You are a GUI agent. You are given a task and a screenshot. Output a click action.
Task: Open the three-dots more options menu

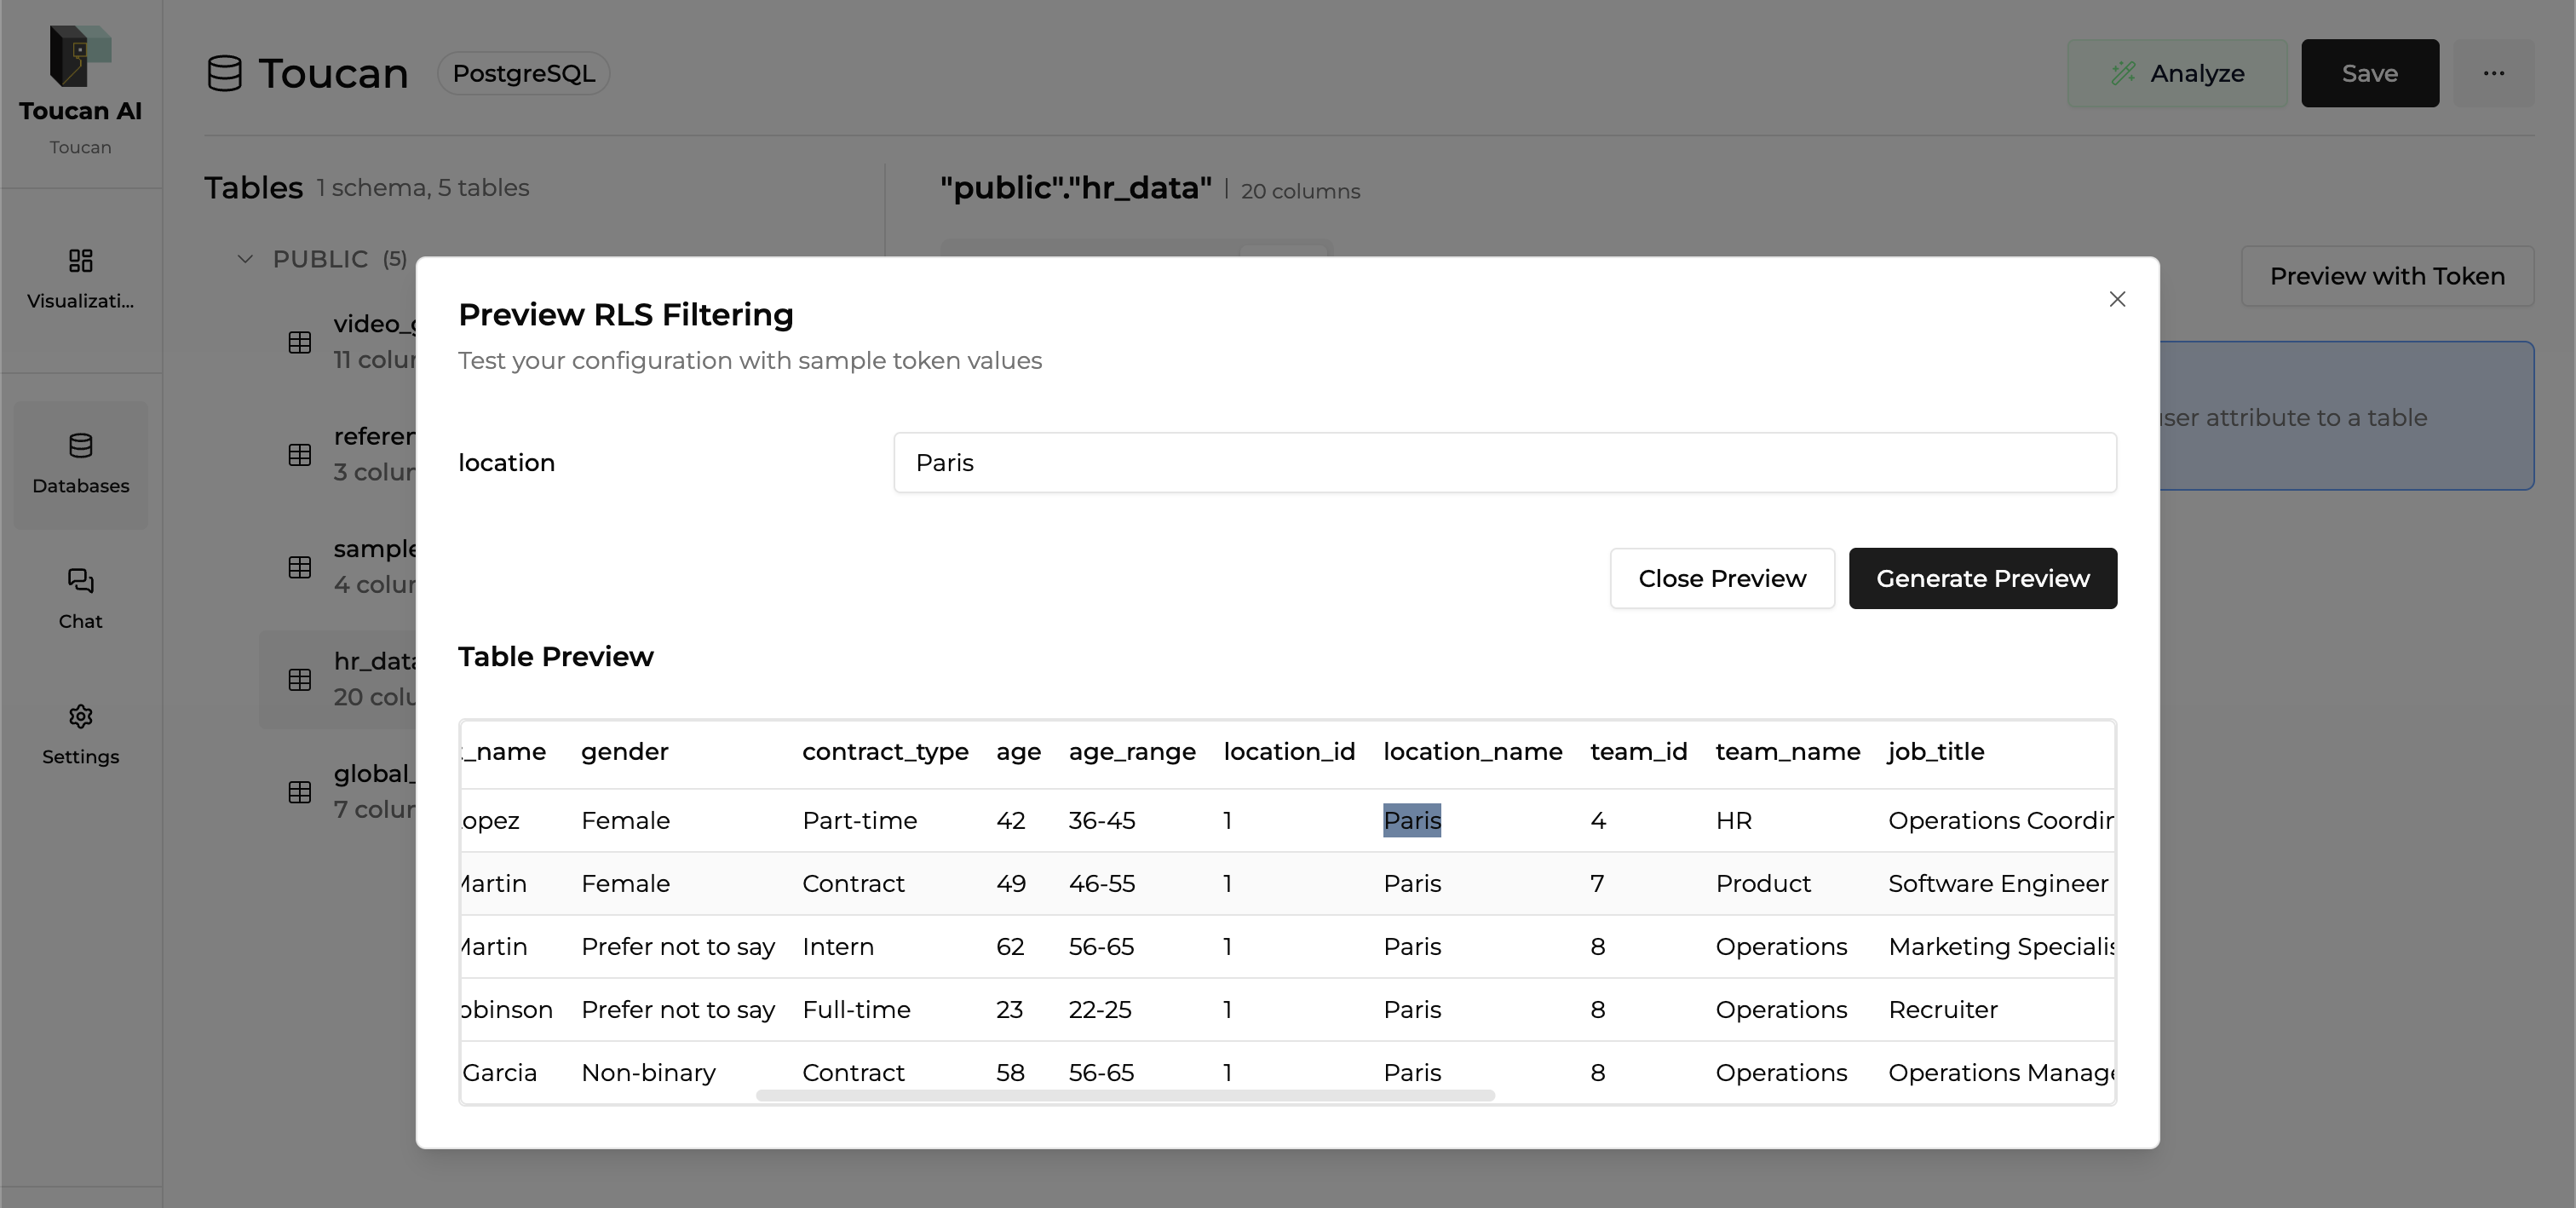point(2493,74)
